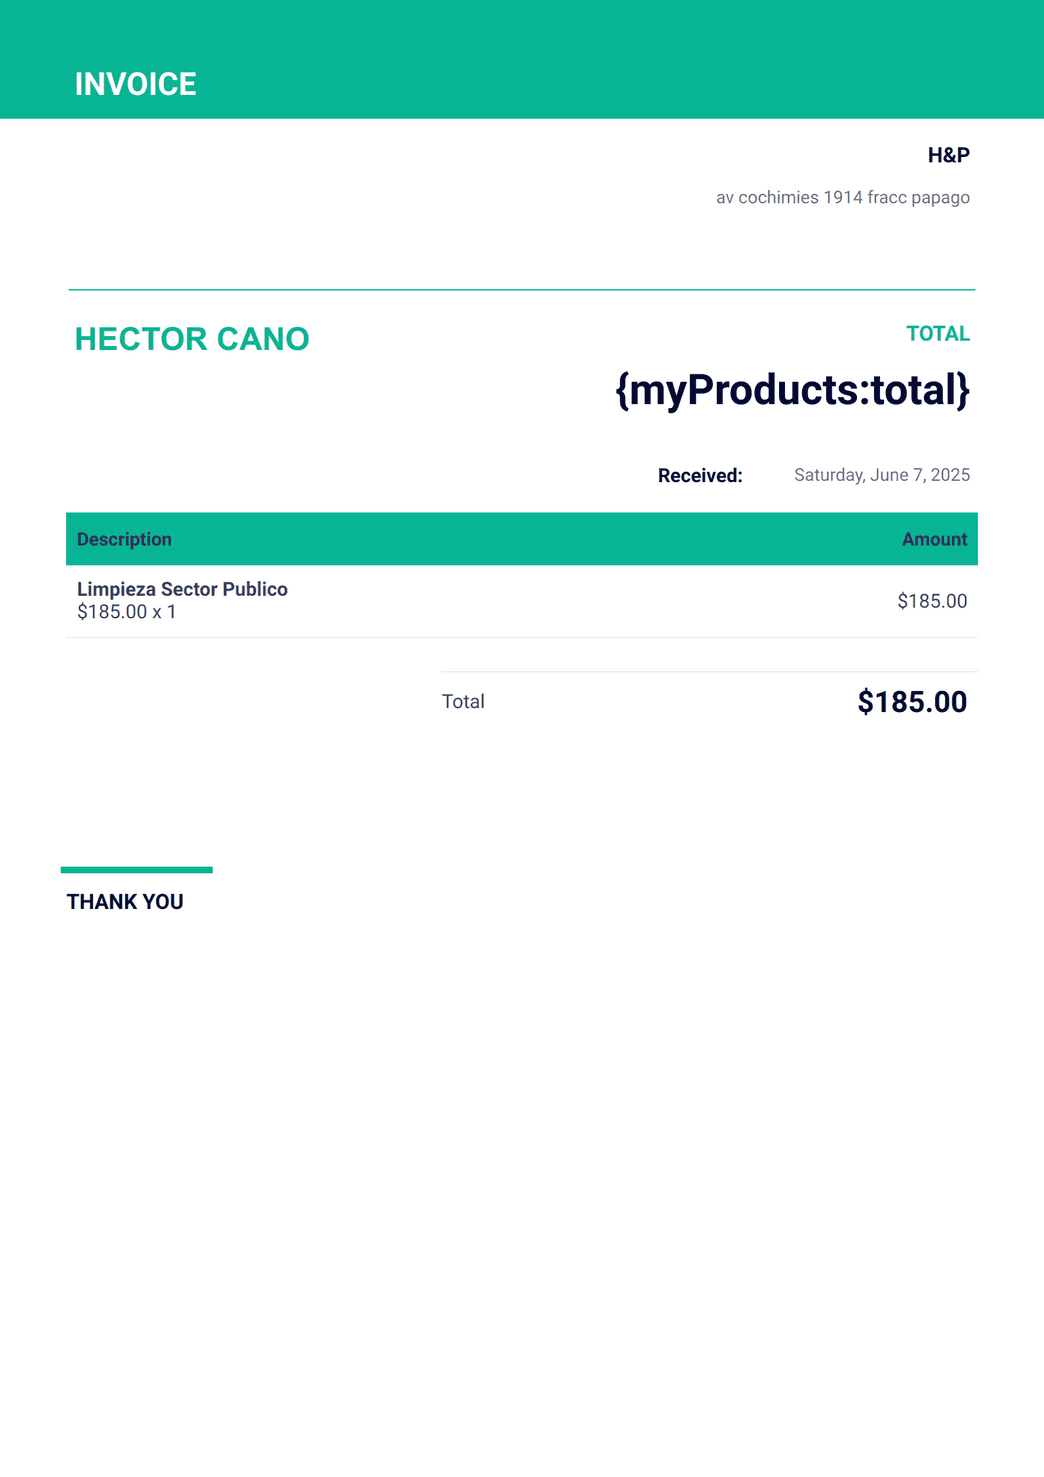Click the Description column header

pyautogui.click(x=124, y=539)
